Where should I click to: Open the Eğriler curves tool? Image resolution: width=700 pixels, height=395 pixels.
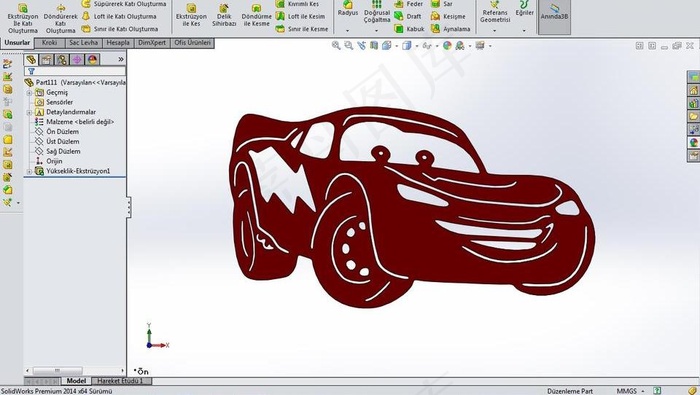(525, 9)
